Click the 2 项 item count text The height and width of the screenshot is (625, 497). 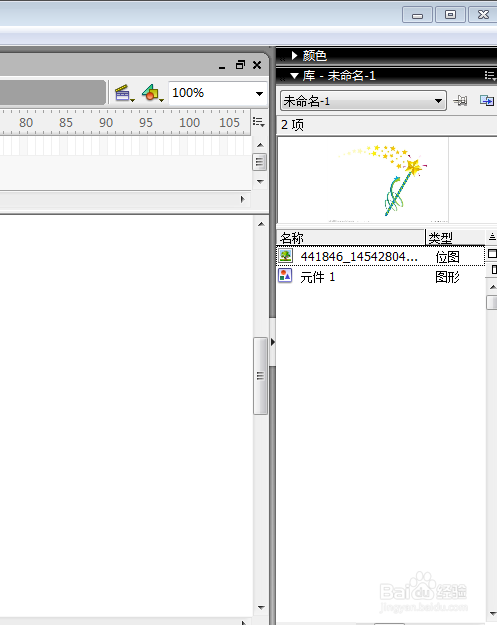tap(292, 125)
